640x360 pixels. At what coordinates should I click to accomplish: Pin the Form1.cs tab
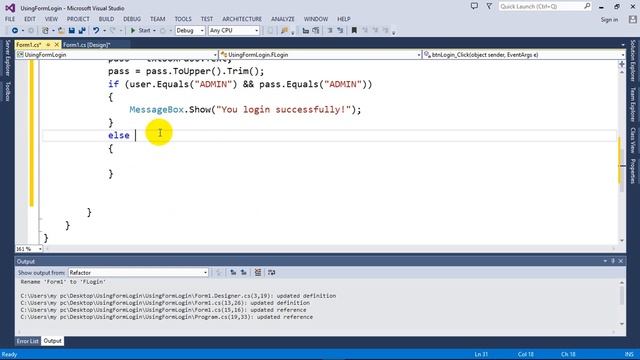[x=48, y=45]
